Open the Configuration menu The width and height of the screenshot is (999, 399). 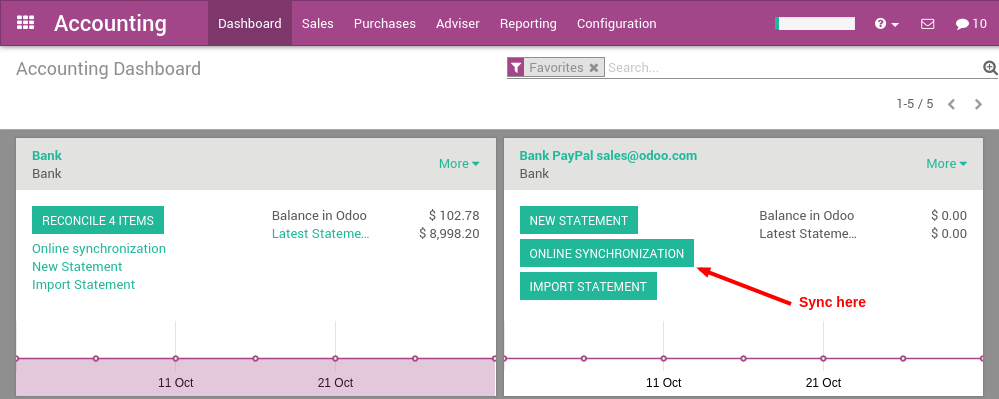tap(617, 24)
